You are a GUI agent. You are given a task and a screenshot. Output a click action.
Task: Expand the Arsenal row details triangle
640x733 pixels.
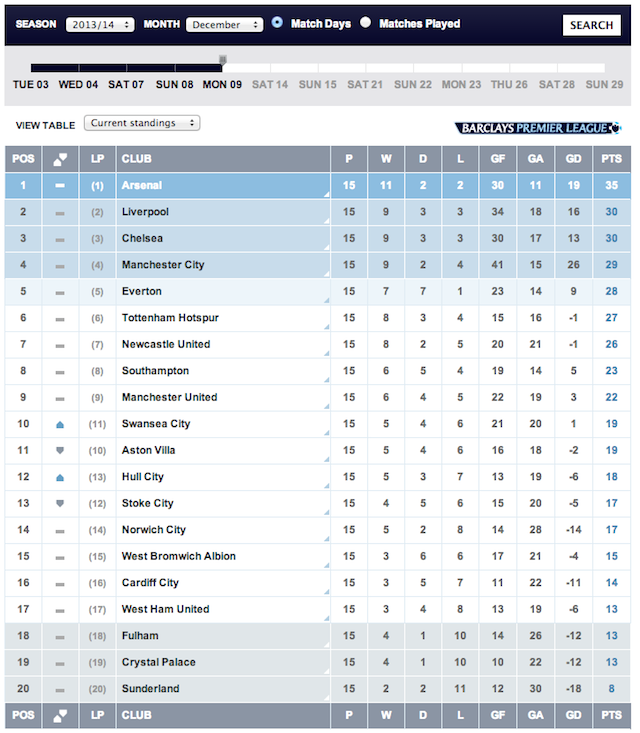[x=326, y=194]
